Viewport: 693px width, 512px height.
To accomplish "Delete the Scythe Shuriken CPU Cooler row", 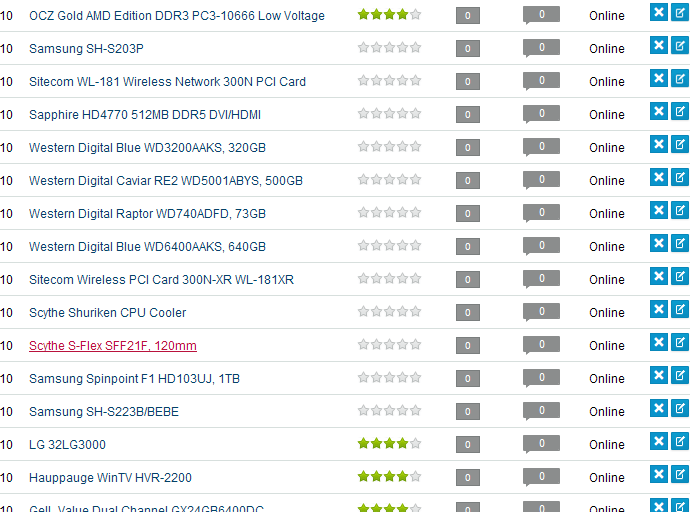I will click(659, 309).
